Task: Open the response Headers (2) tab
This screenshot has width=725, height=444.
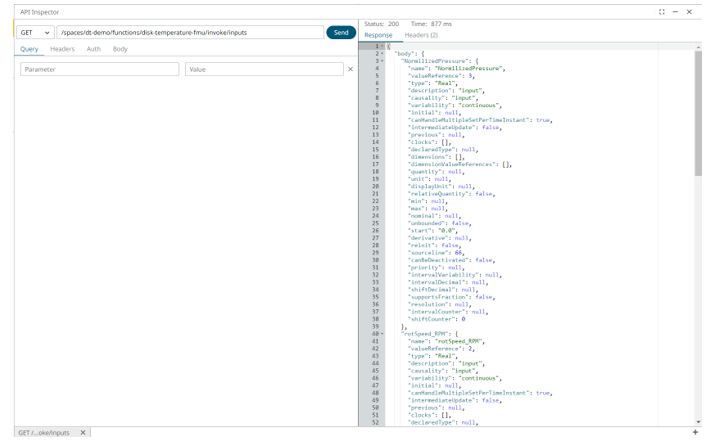Action: (421, 35)
